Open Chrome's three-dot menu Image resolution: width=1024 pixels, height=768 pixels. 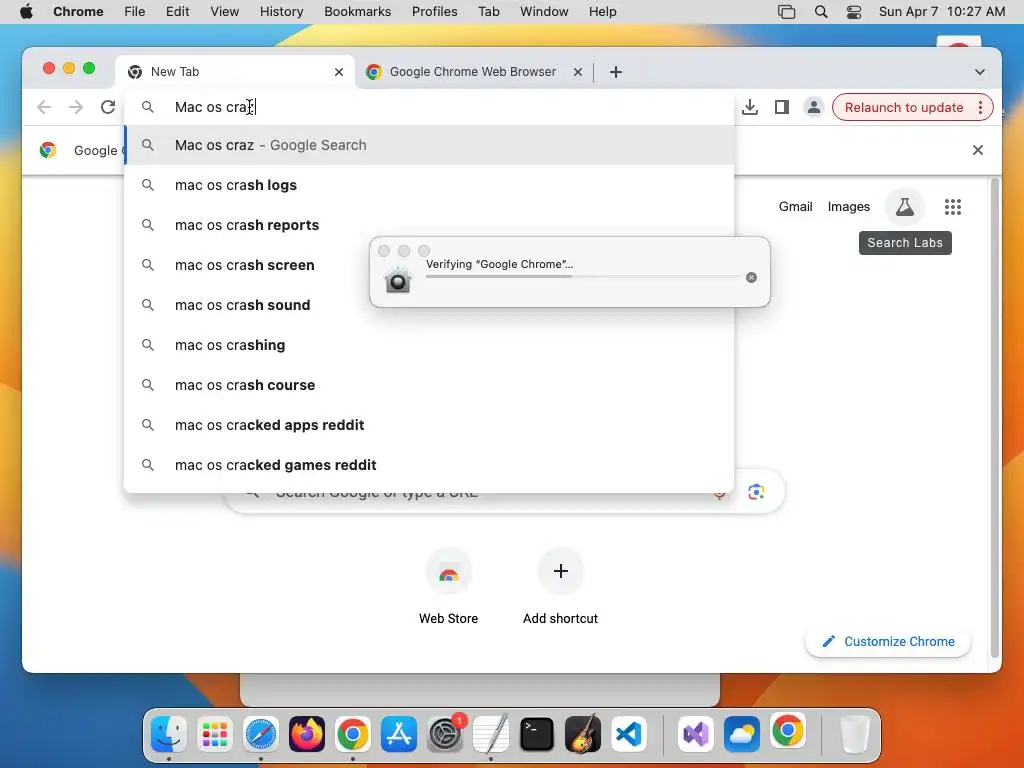click(x=980, y=108)
